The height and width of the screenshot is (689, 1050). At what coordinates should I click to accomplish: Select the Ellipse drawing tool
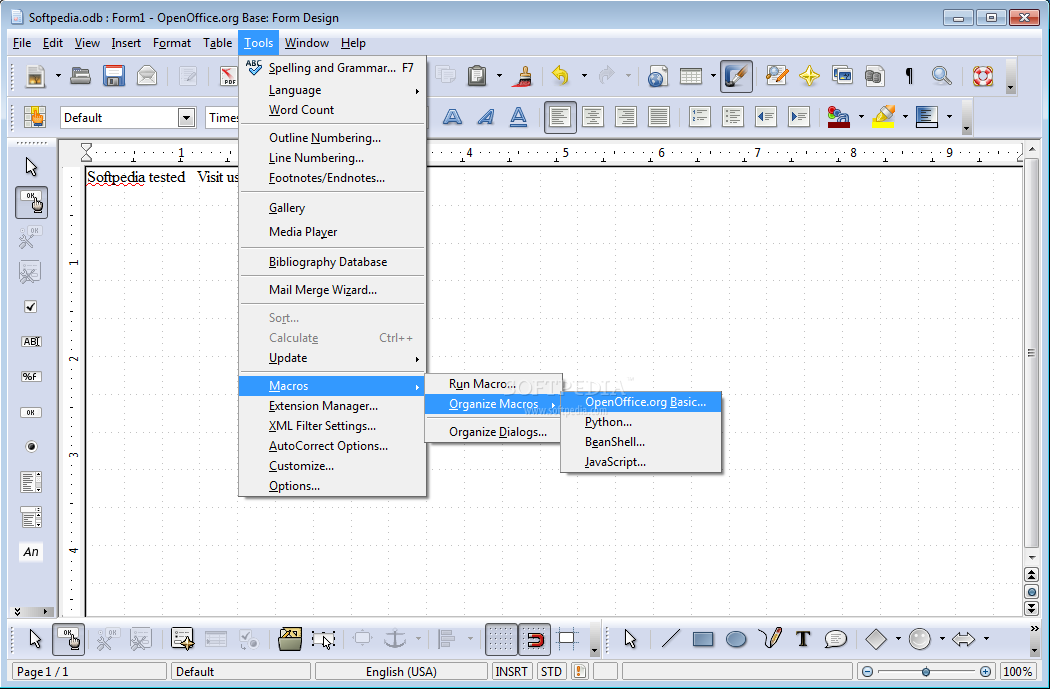pos(736,639)
